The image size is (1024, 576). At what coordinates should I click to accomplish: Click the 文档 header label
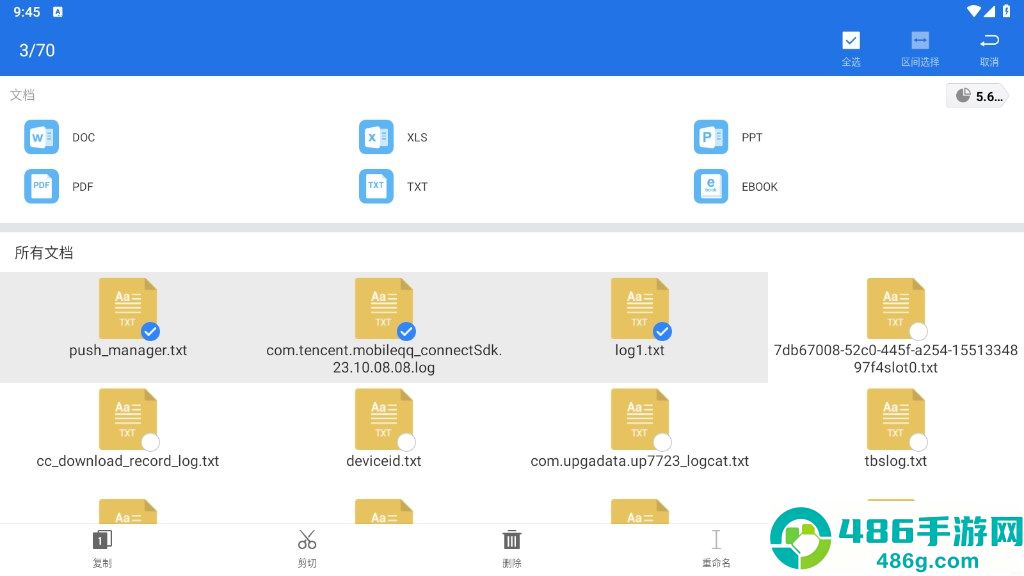click(x=22, y=95)
